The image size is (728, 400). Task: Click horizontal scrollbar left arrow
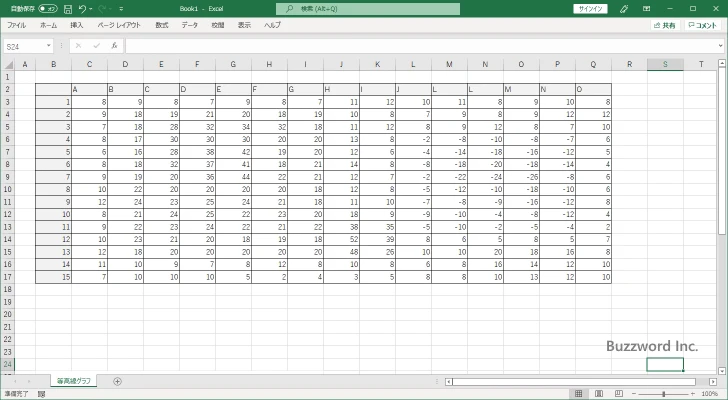click(448, 381)
